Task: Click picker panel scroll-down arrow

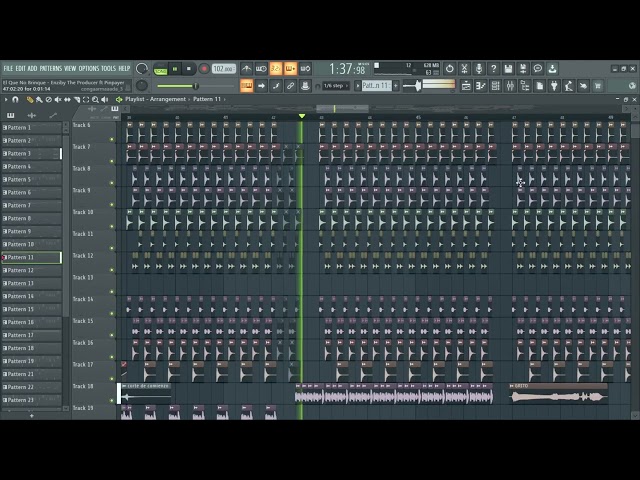Action: click(66, 408)
